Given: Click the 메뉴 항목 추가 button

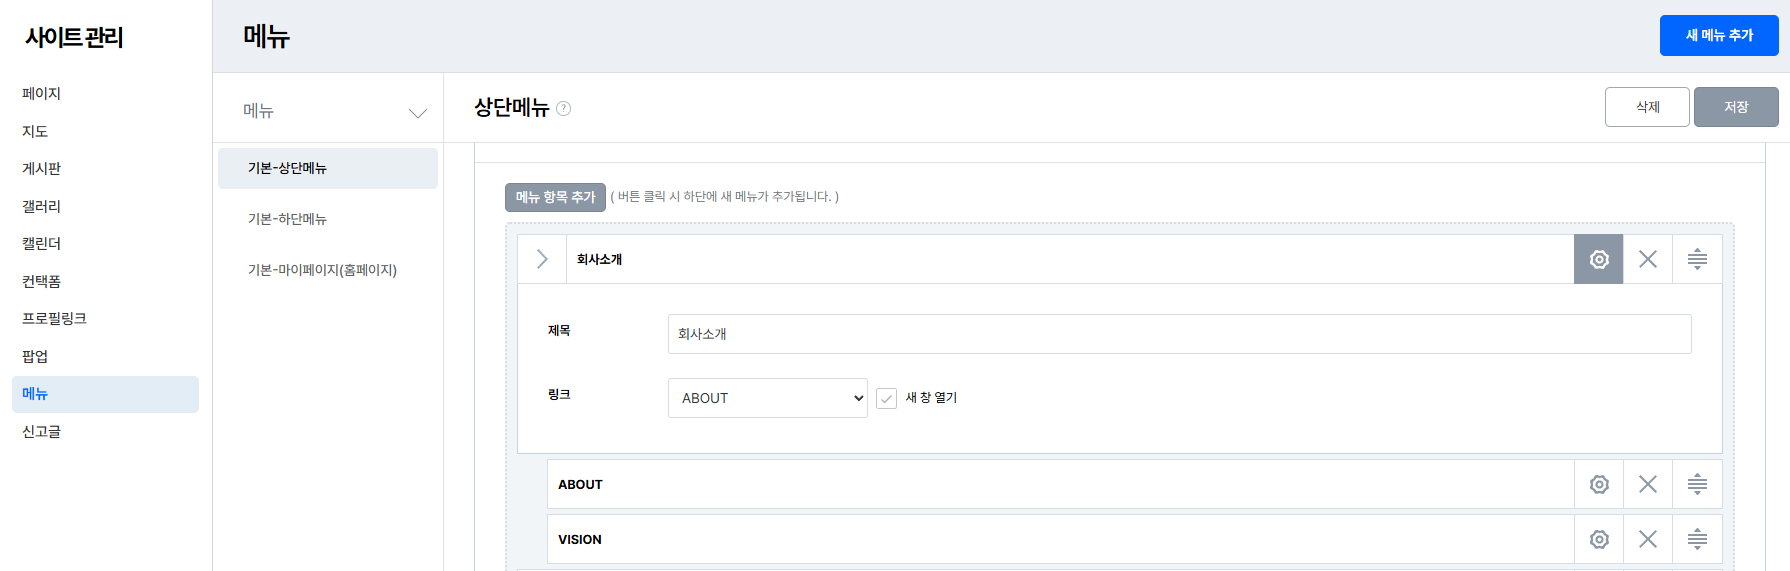Looking at the screenshot, I should coord(555,197).
